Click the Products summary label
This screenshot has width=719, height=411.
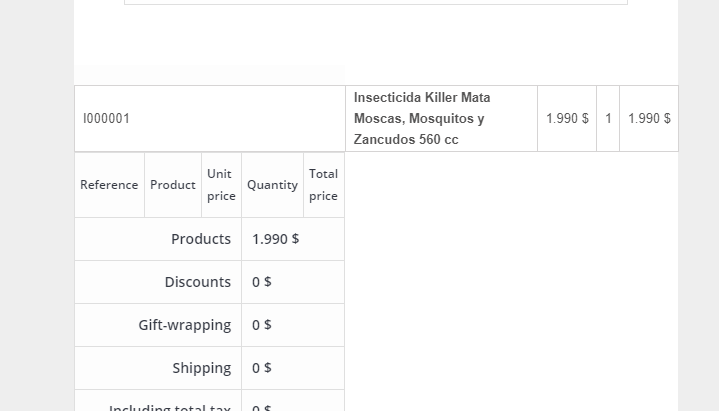click(x=201, y=239)
